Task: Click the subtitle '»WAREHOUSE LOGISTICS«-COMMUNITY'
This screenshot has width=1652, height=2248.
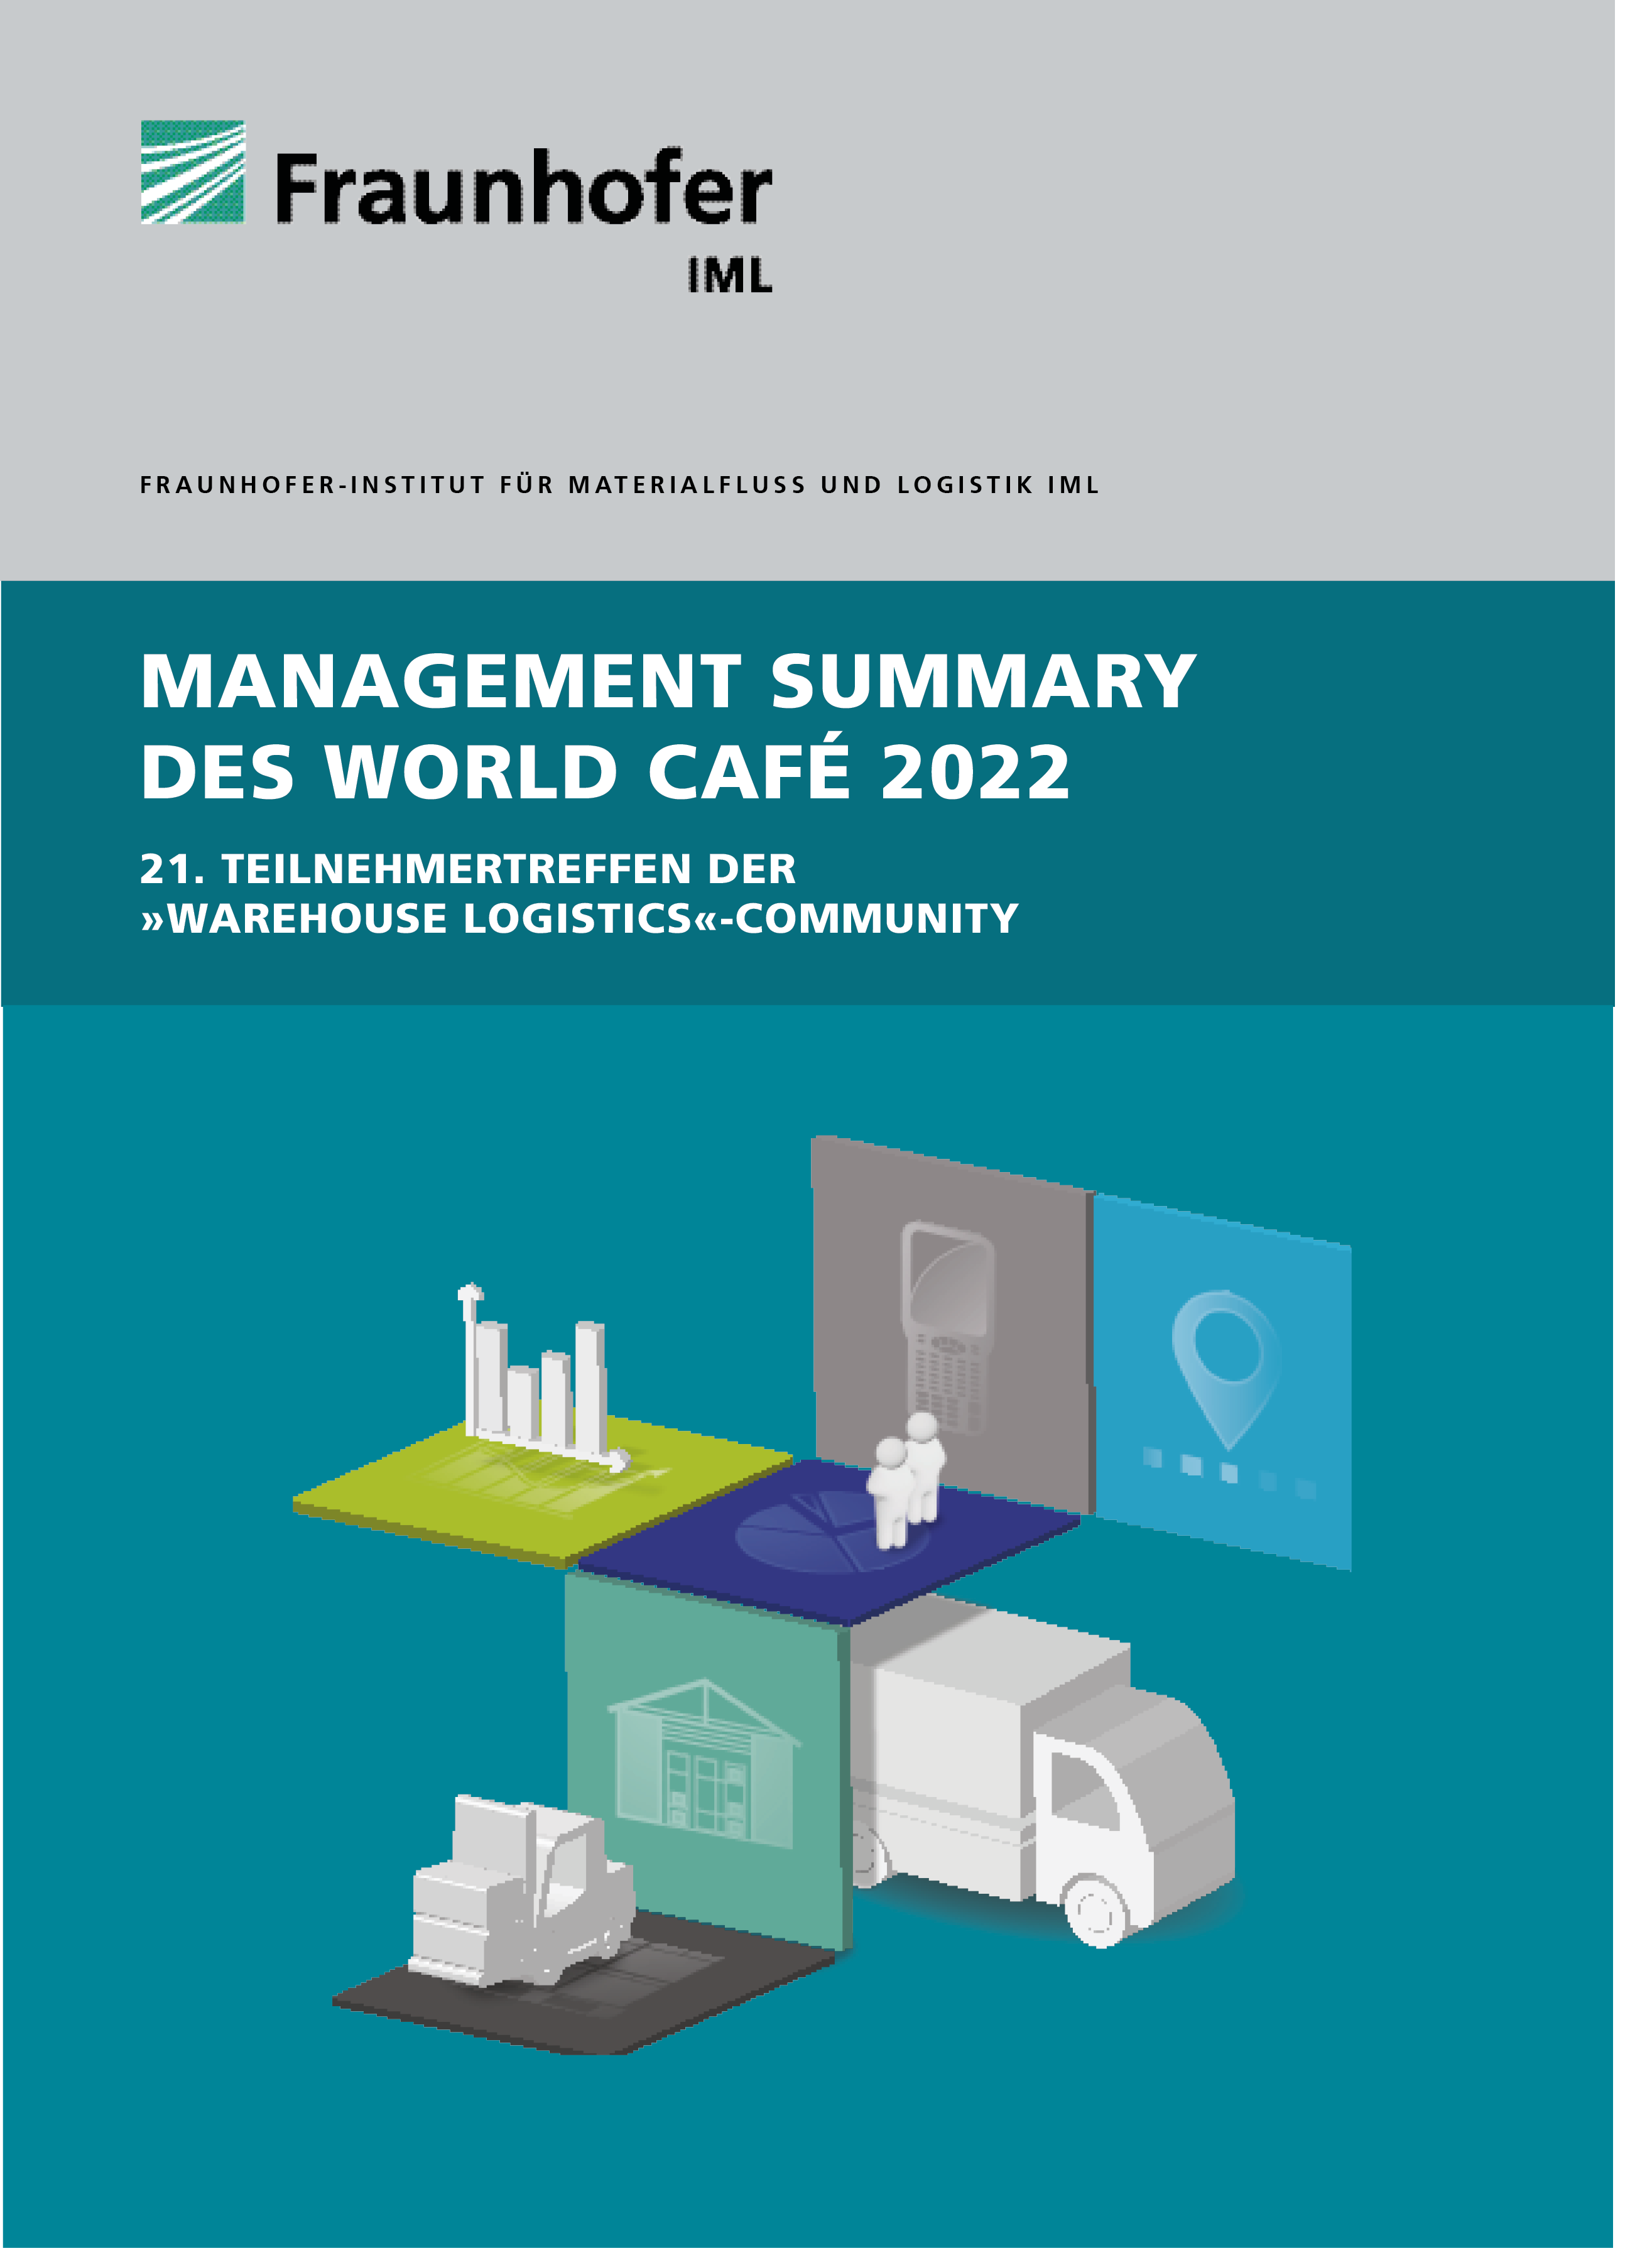Action: pos(579,918)
